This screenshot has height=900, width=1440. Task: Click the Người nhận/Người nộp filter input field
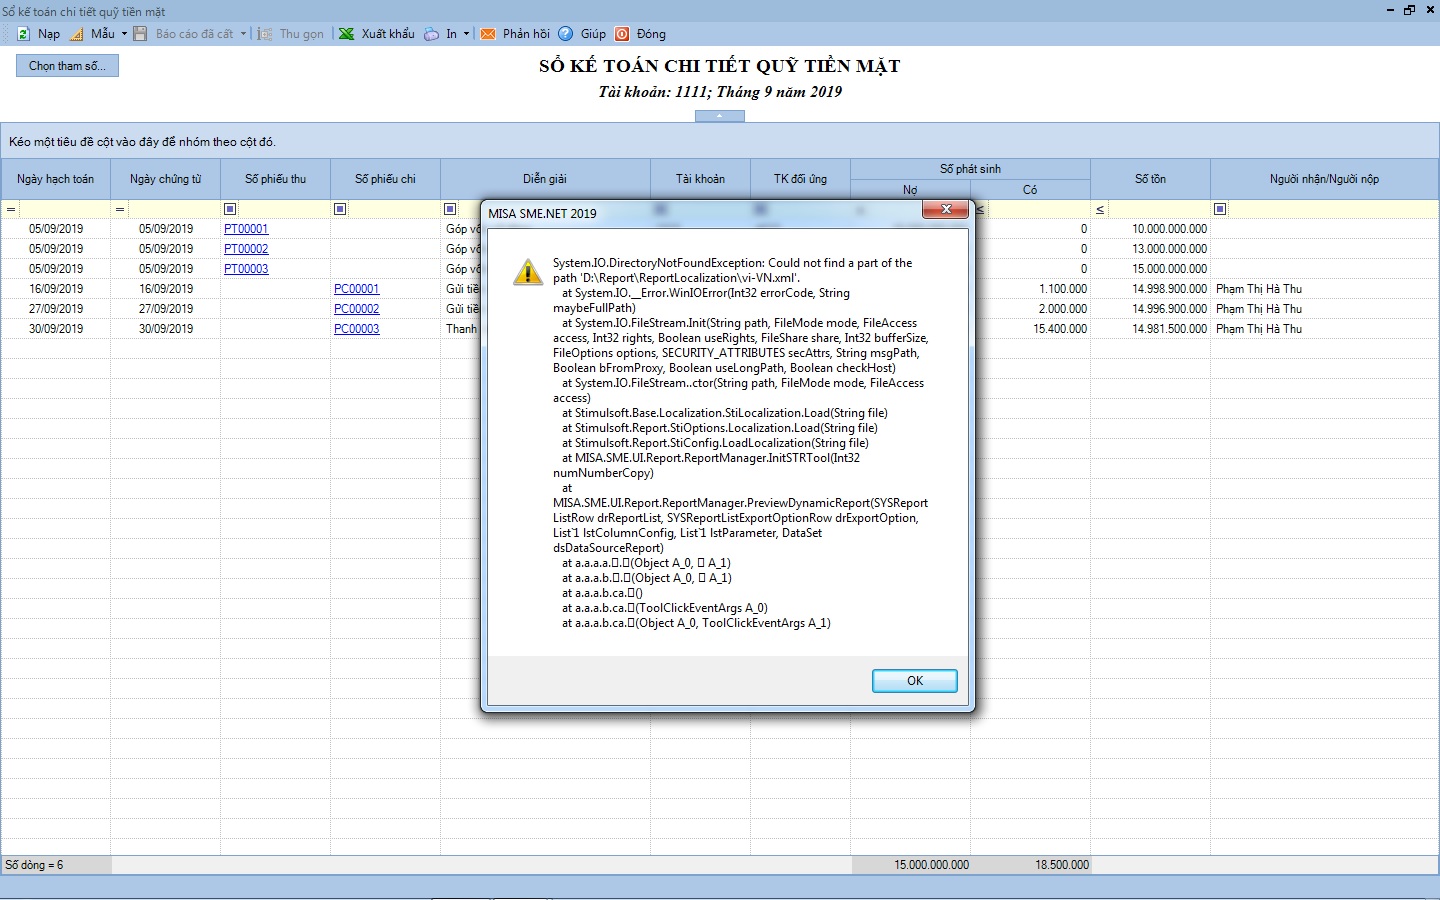coord(1334,209)
